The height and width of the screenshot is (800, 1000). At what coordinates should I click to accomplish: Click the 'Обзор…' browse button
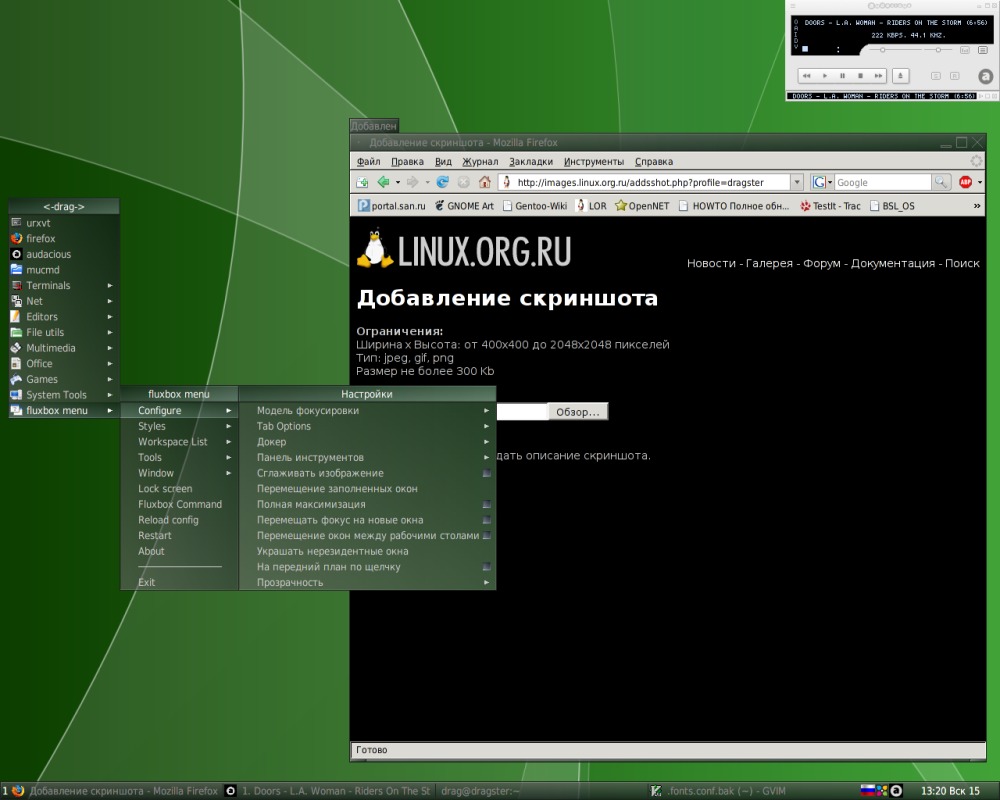pyautogui.click(x=578, y=412)
